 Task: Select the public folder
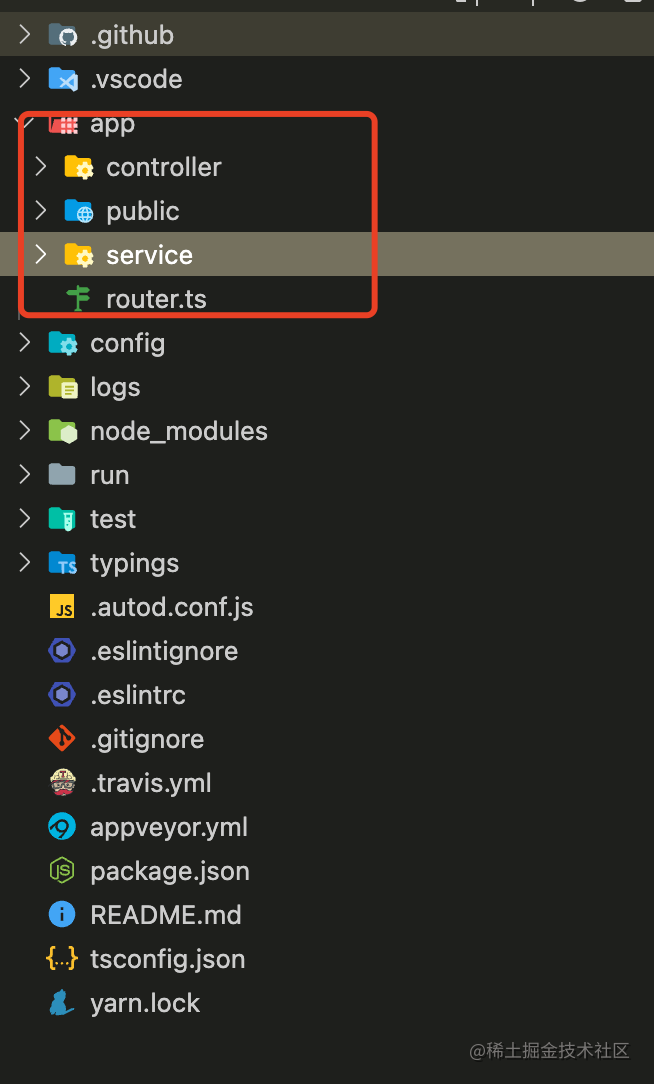pyautogui.click(x=142, y=211)
